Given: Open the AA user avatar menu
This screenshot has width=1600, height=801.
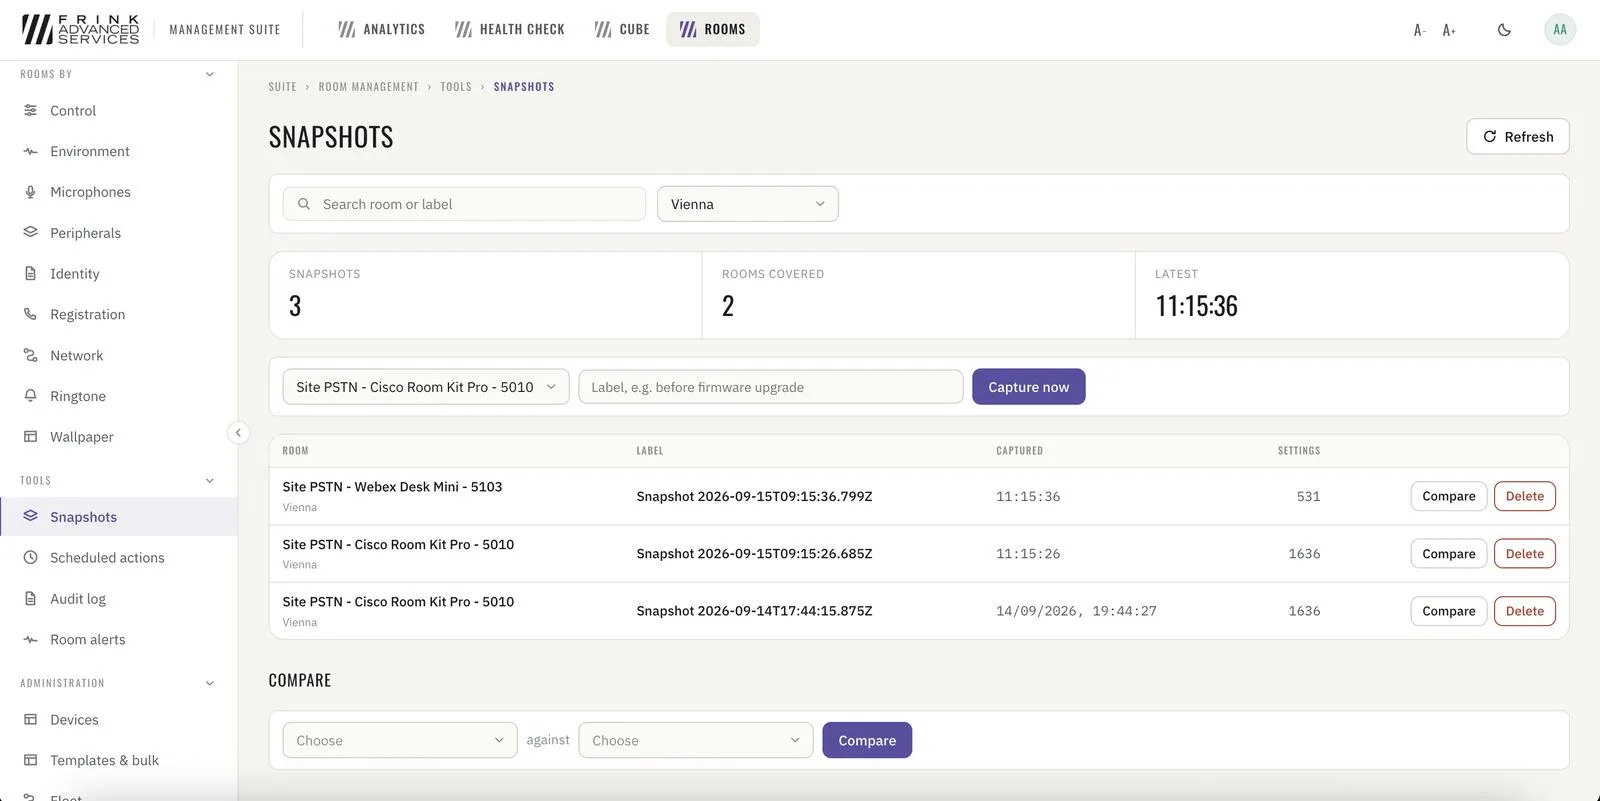Looking at the screenshot, I should coord(1560,30).
